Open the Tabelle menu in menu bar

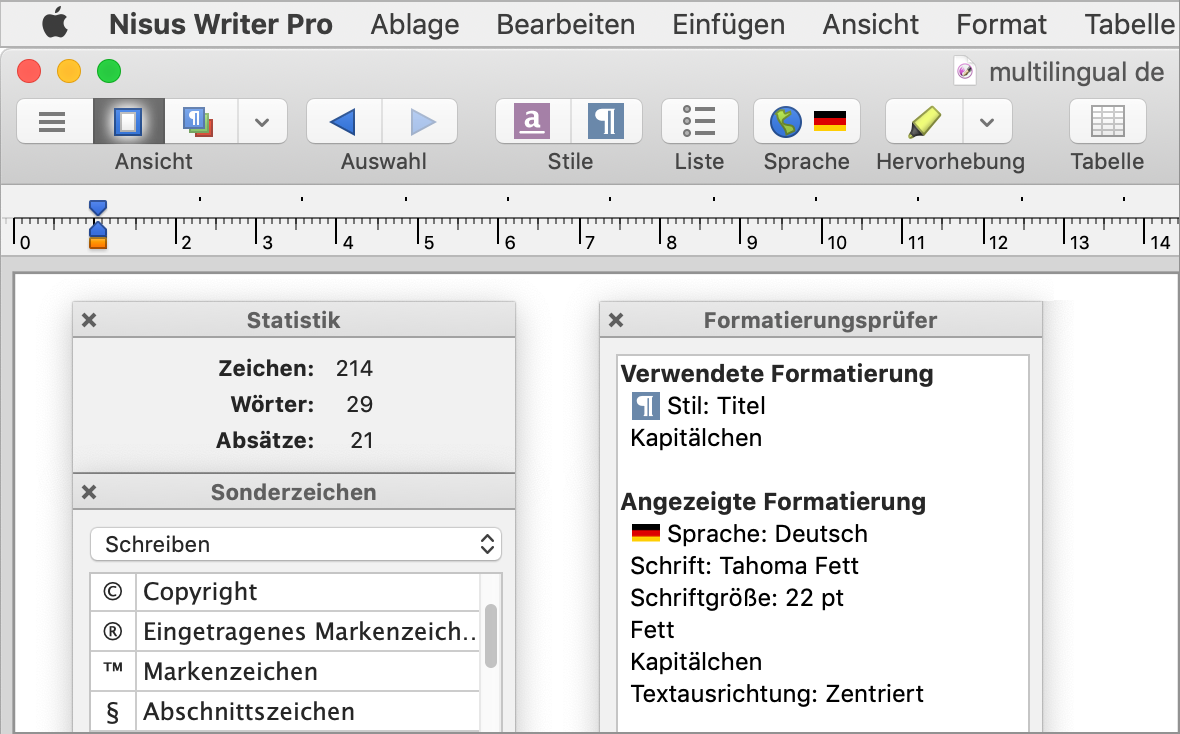[x=1130, y=24]
